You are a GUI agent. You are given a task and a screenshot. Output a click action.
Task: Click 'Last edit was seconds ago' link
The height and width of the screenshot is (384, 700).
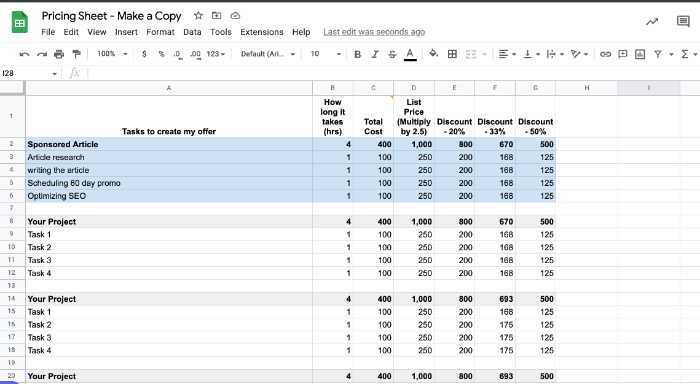(374, 32)
